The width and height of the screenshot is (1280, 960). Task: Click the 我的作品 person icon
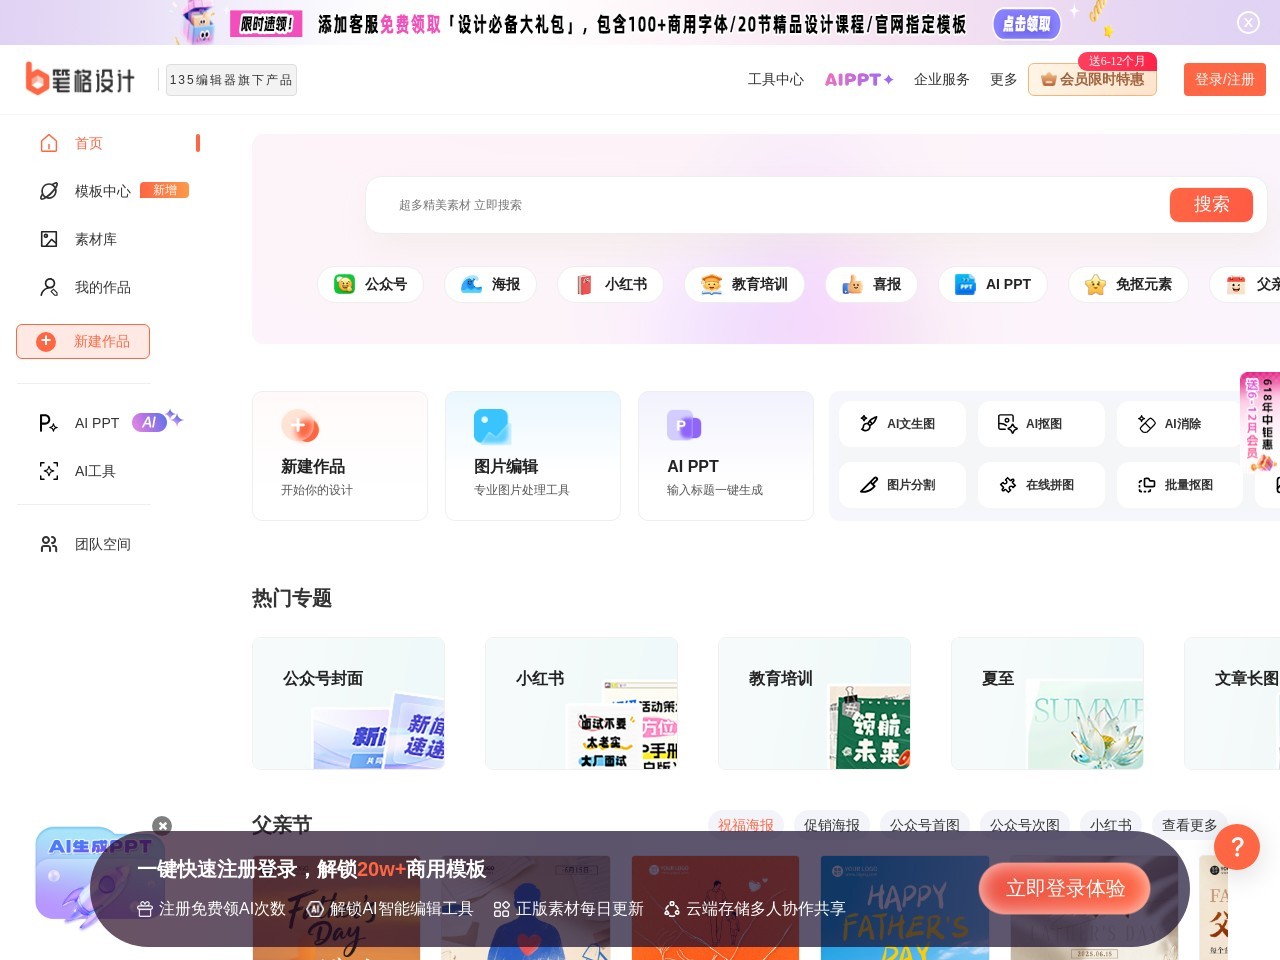pos(49,287)
